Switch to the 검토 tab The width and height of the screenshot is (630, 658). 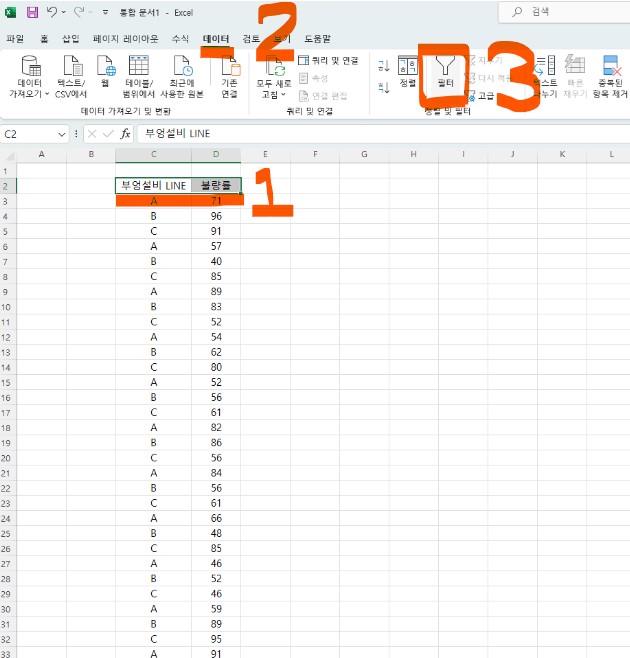click(x=251, y=39)
